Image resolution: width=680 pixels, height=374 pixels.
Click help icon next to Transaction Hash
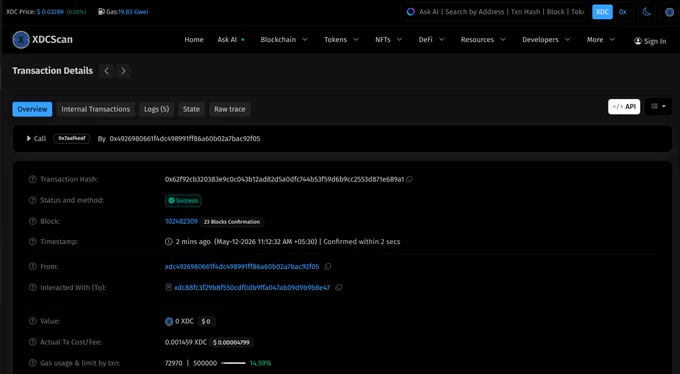click(33, 179)
